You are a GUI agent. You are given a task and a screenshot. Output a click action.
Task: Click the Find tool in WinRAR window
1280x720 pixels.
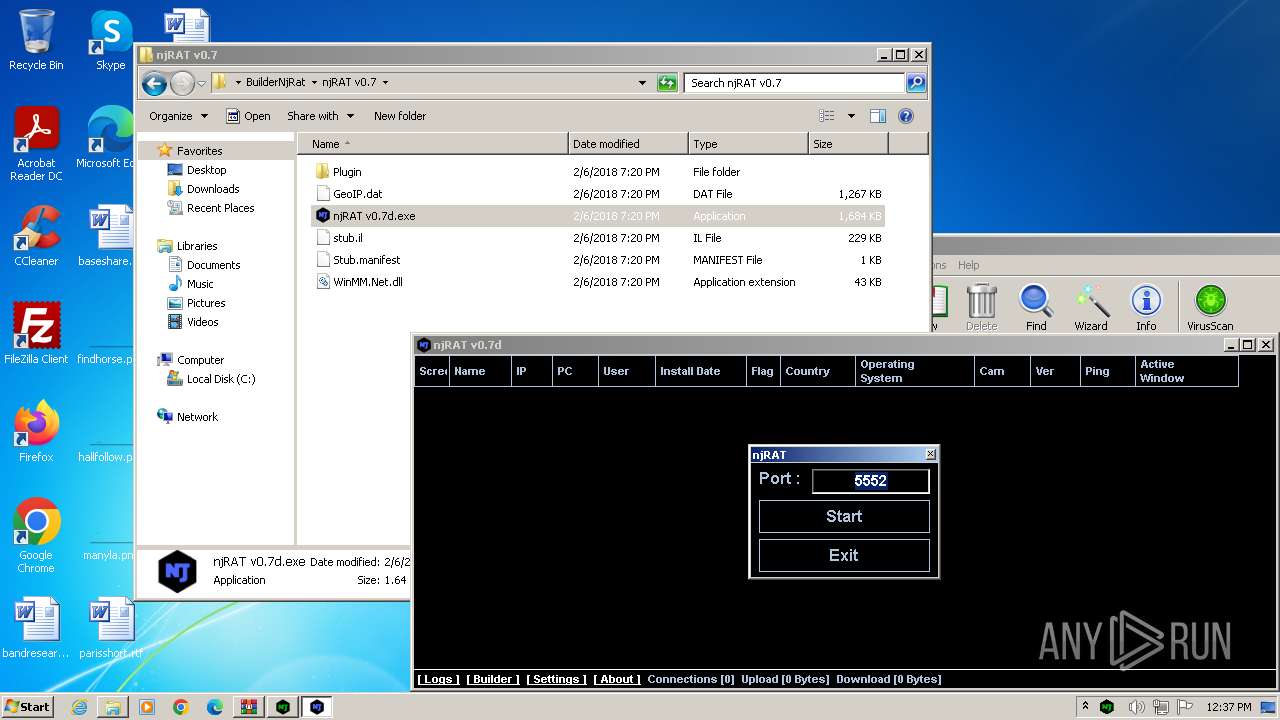coord(1036,307)
